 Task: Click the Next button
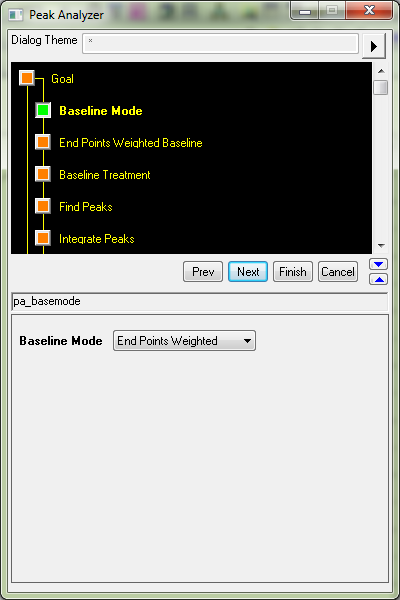[248, 272]
